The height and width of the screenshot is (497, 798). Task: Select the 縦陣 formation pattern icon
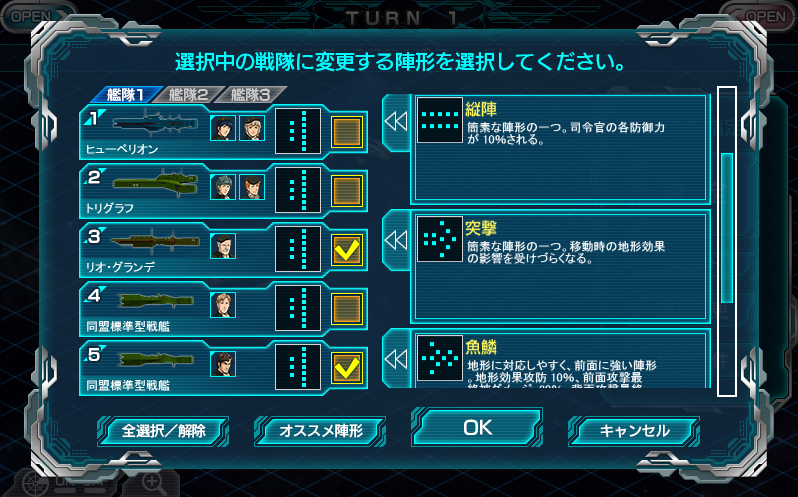[x=440, y=120]
